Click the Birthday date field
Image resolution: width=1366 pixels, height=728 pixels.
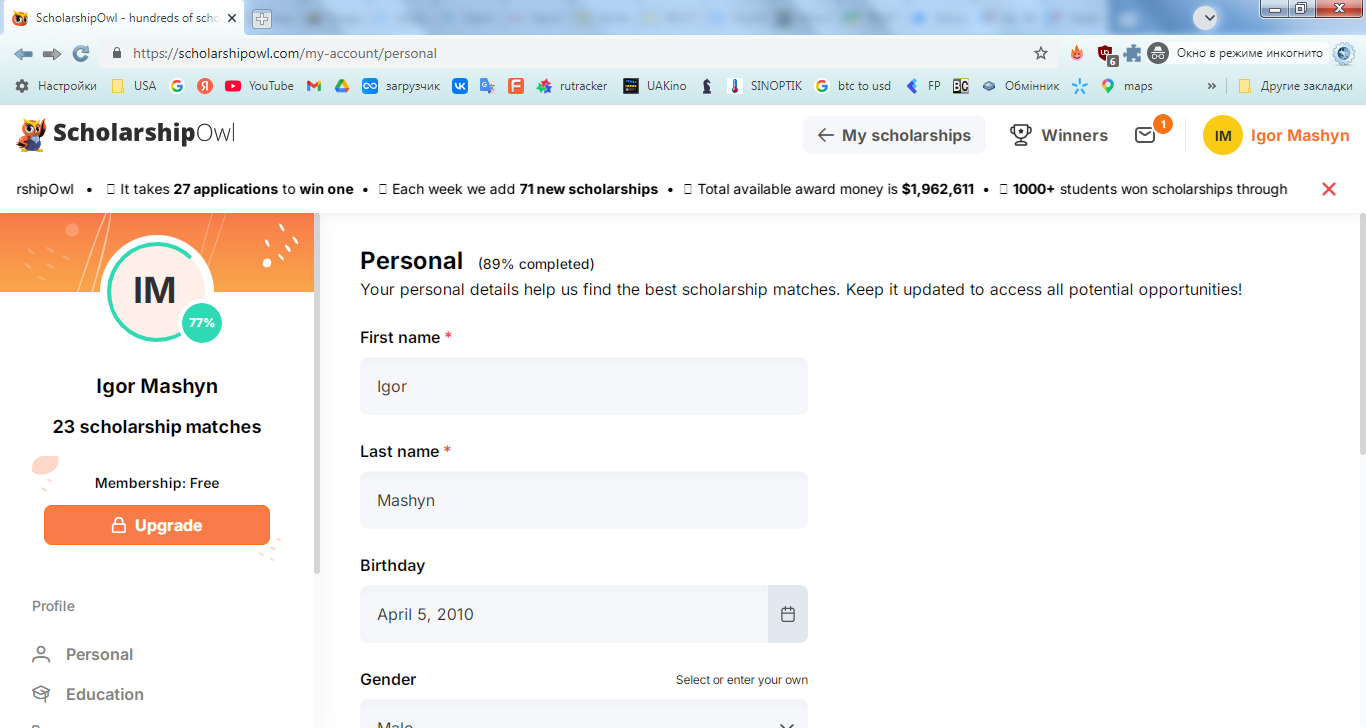pyautogui.click(x=564, y=614)
